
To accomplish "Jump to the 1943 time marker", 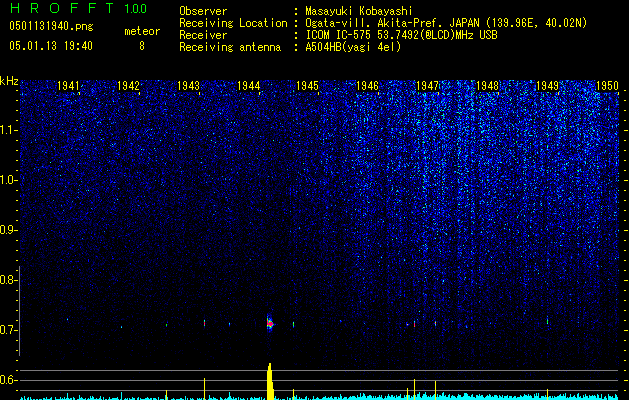I will pyautogui.click(x=188, y=85).
